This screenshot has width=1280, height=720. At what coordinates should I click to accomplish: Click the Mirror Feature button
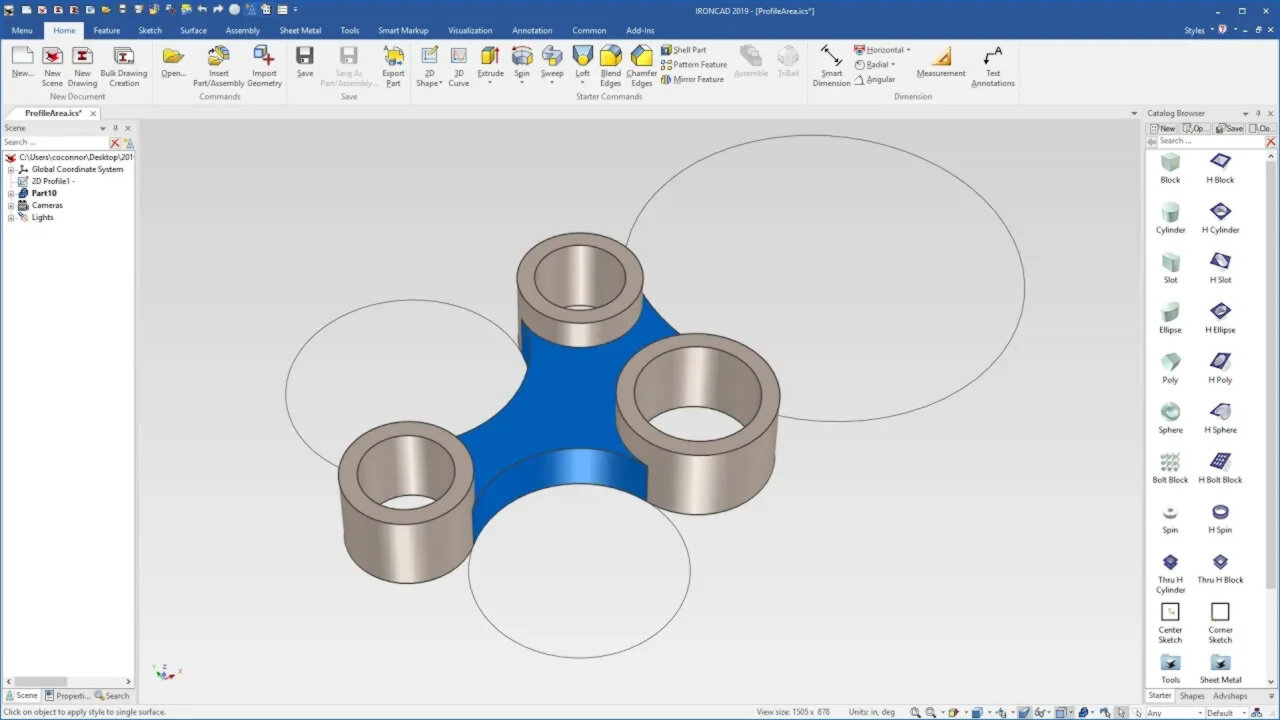point(693,79)
